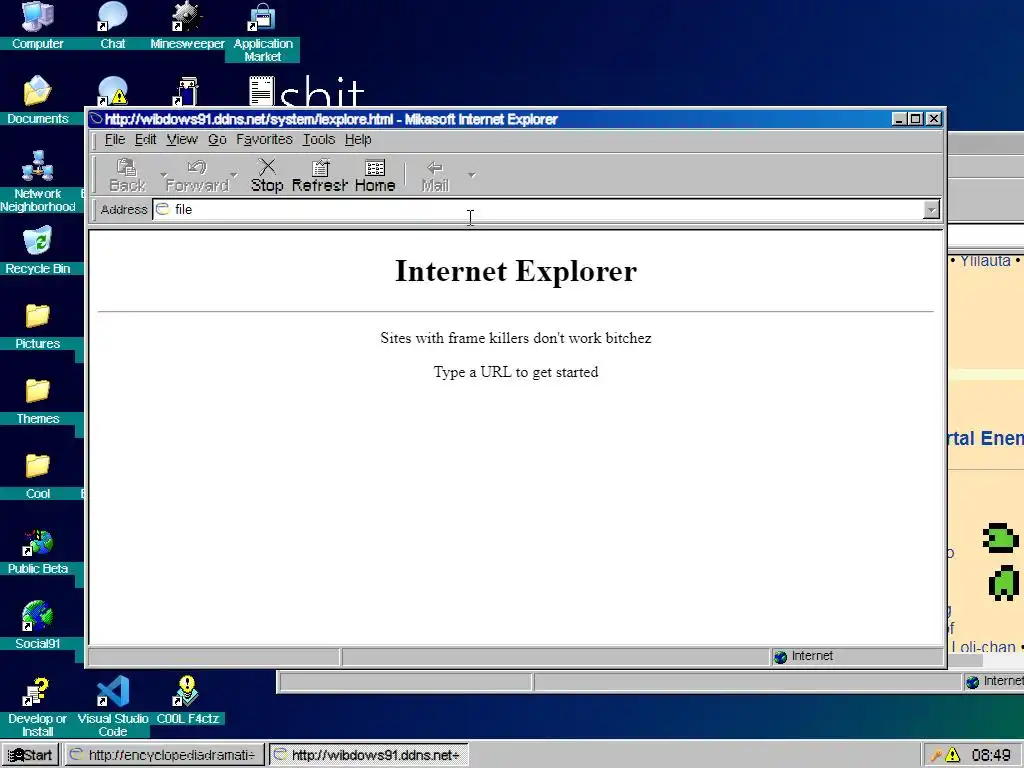The width and height of the screenshot is (1024, 768).
Task: Go to Home via toolbar
Action: [375, 176]
